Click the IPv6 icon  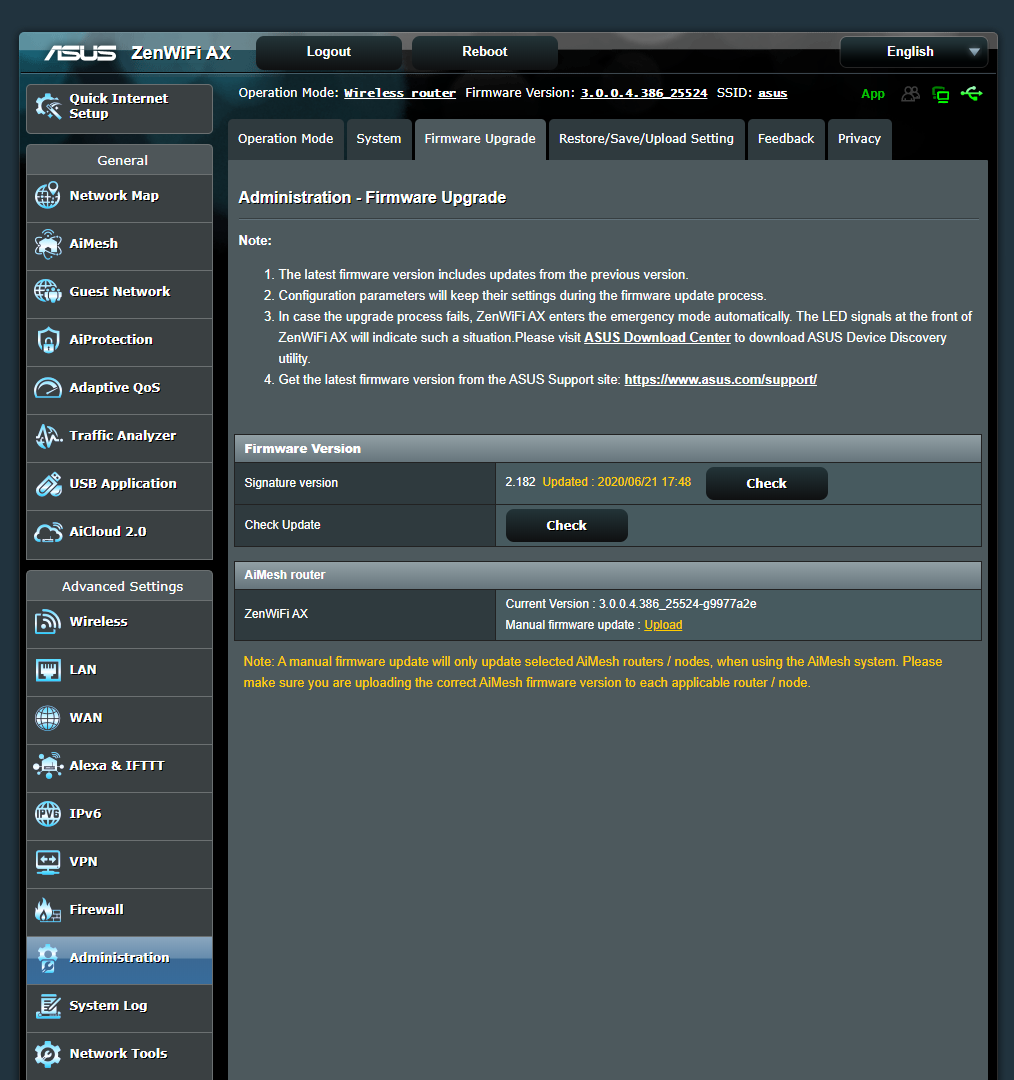point(48,813)
